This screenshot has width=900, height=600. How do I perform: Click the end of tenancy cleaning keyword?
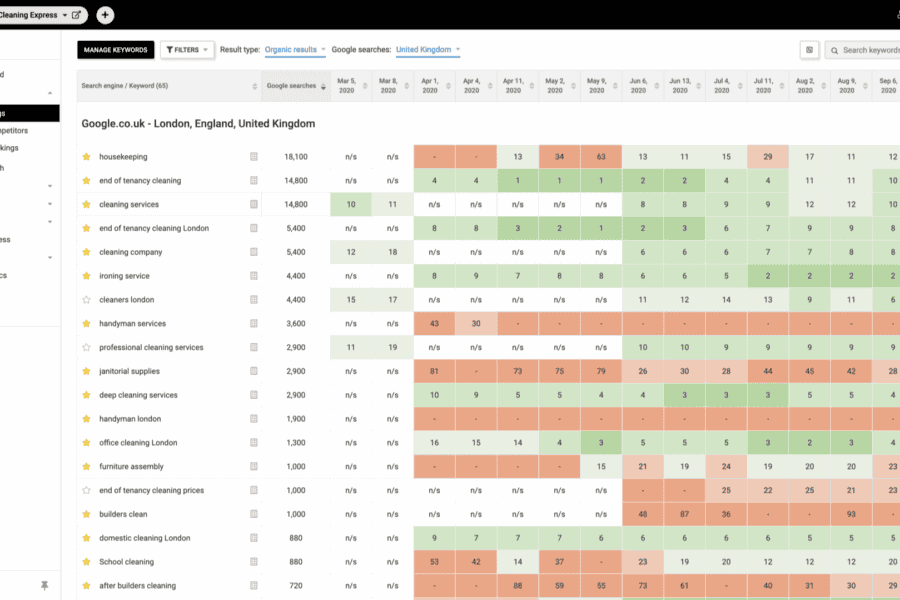pyautogui.click(x=140, y=181)
